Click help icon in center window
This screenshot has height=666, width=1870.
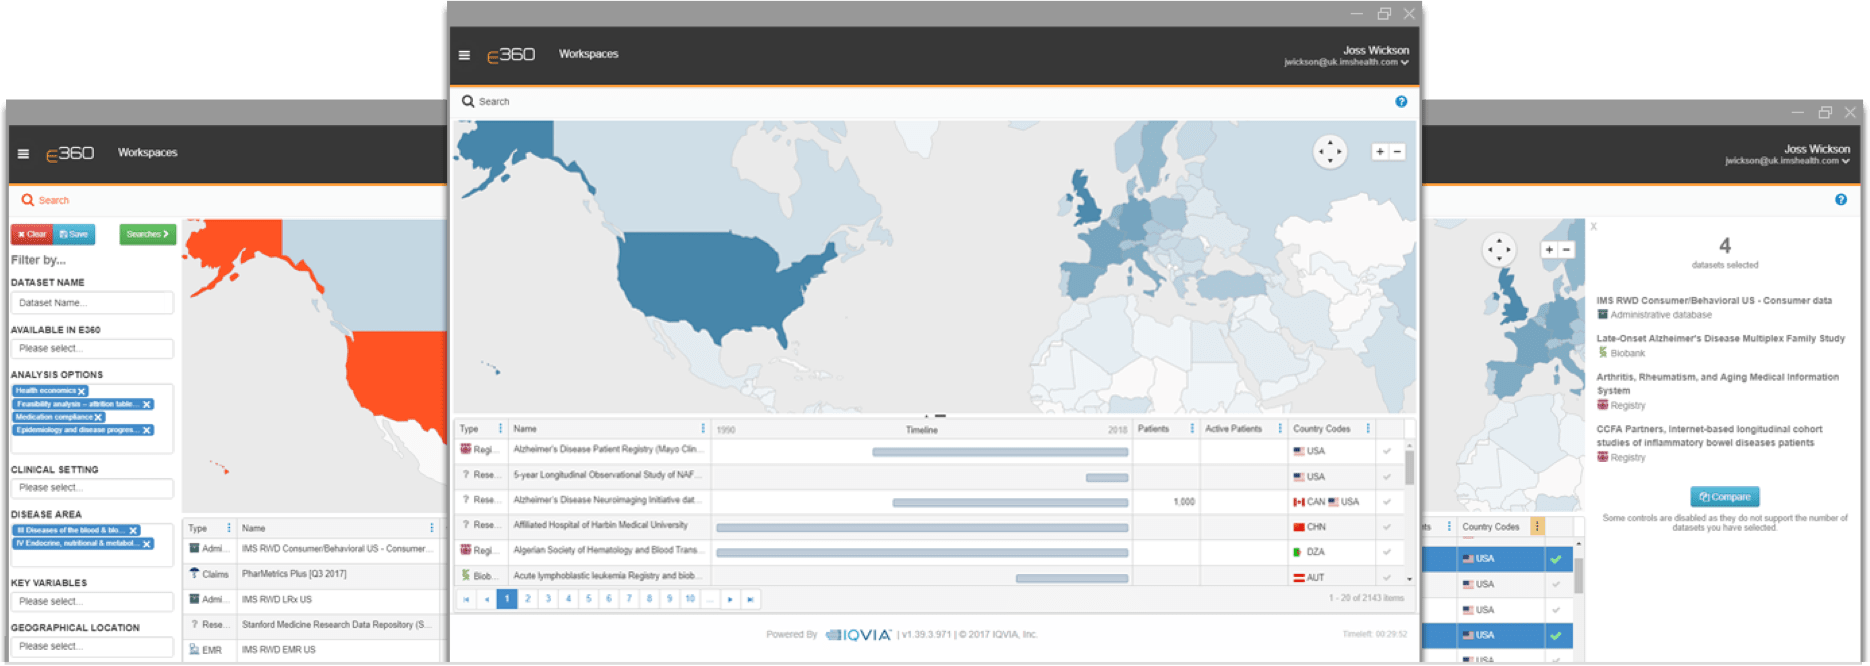(1401, 102)
